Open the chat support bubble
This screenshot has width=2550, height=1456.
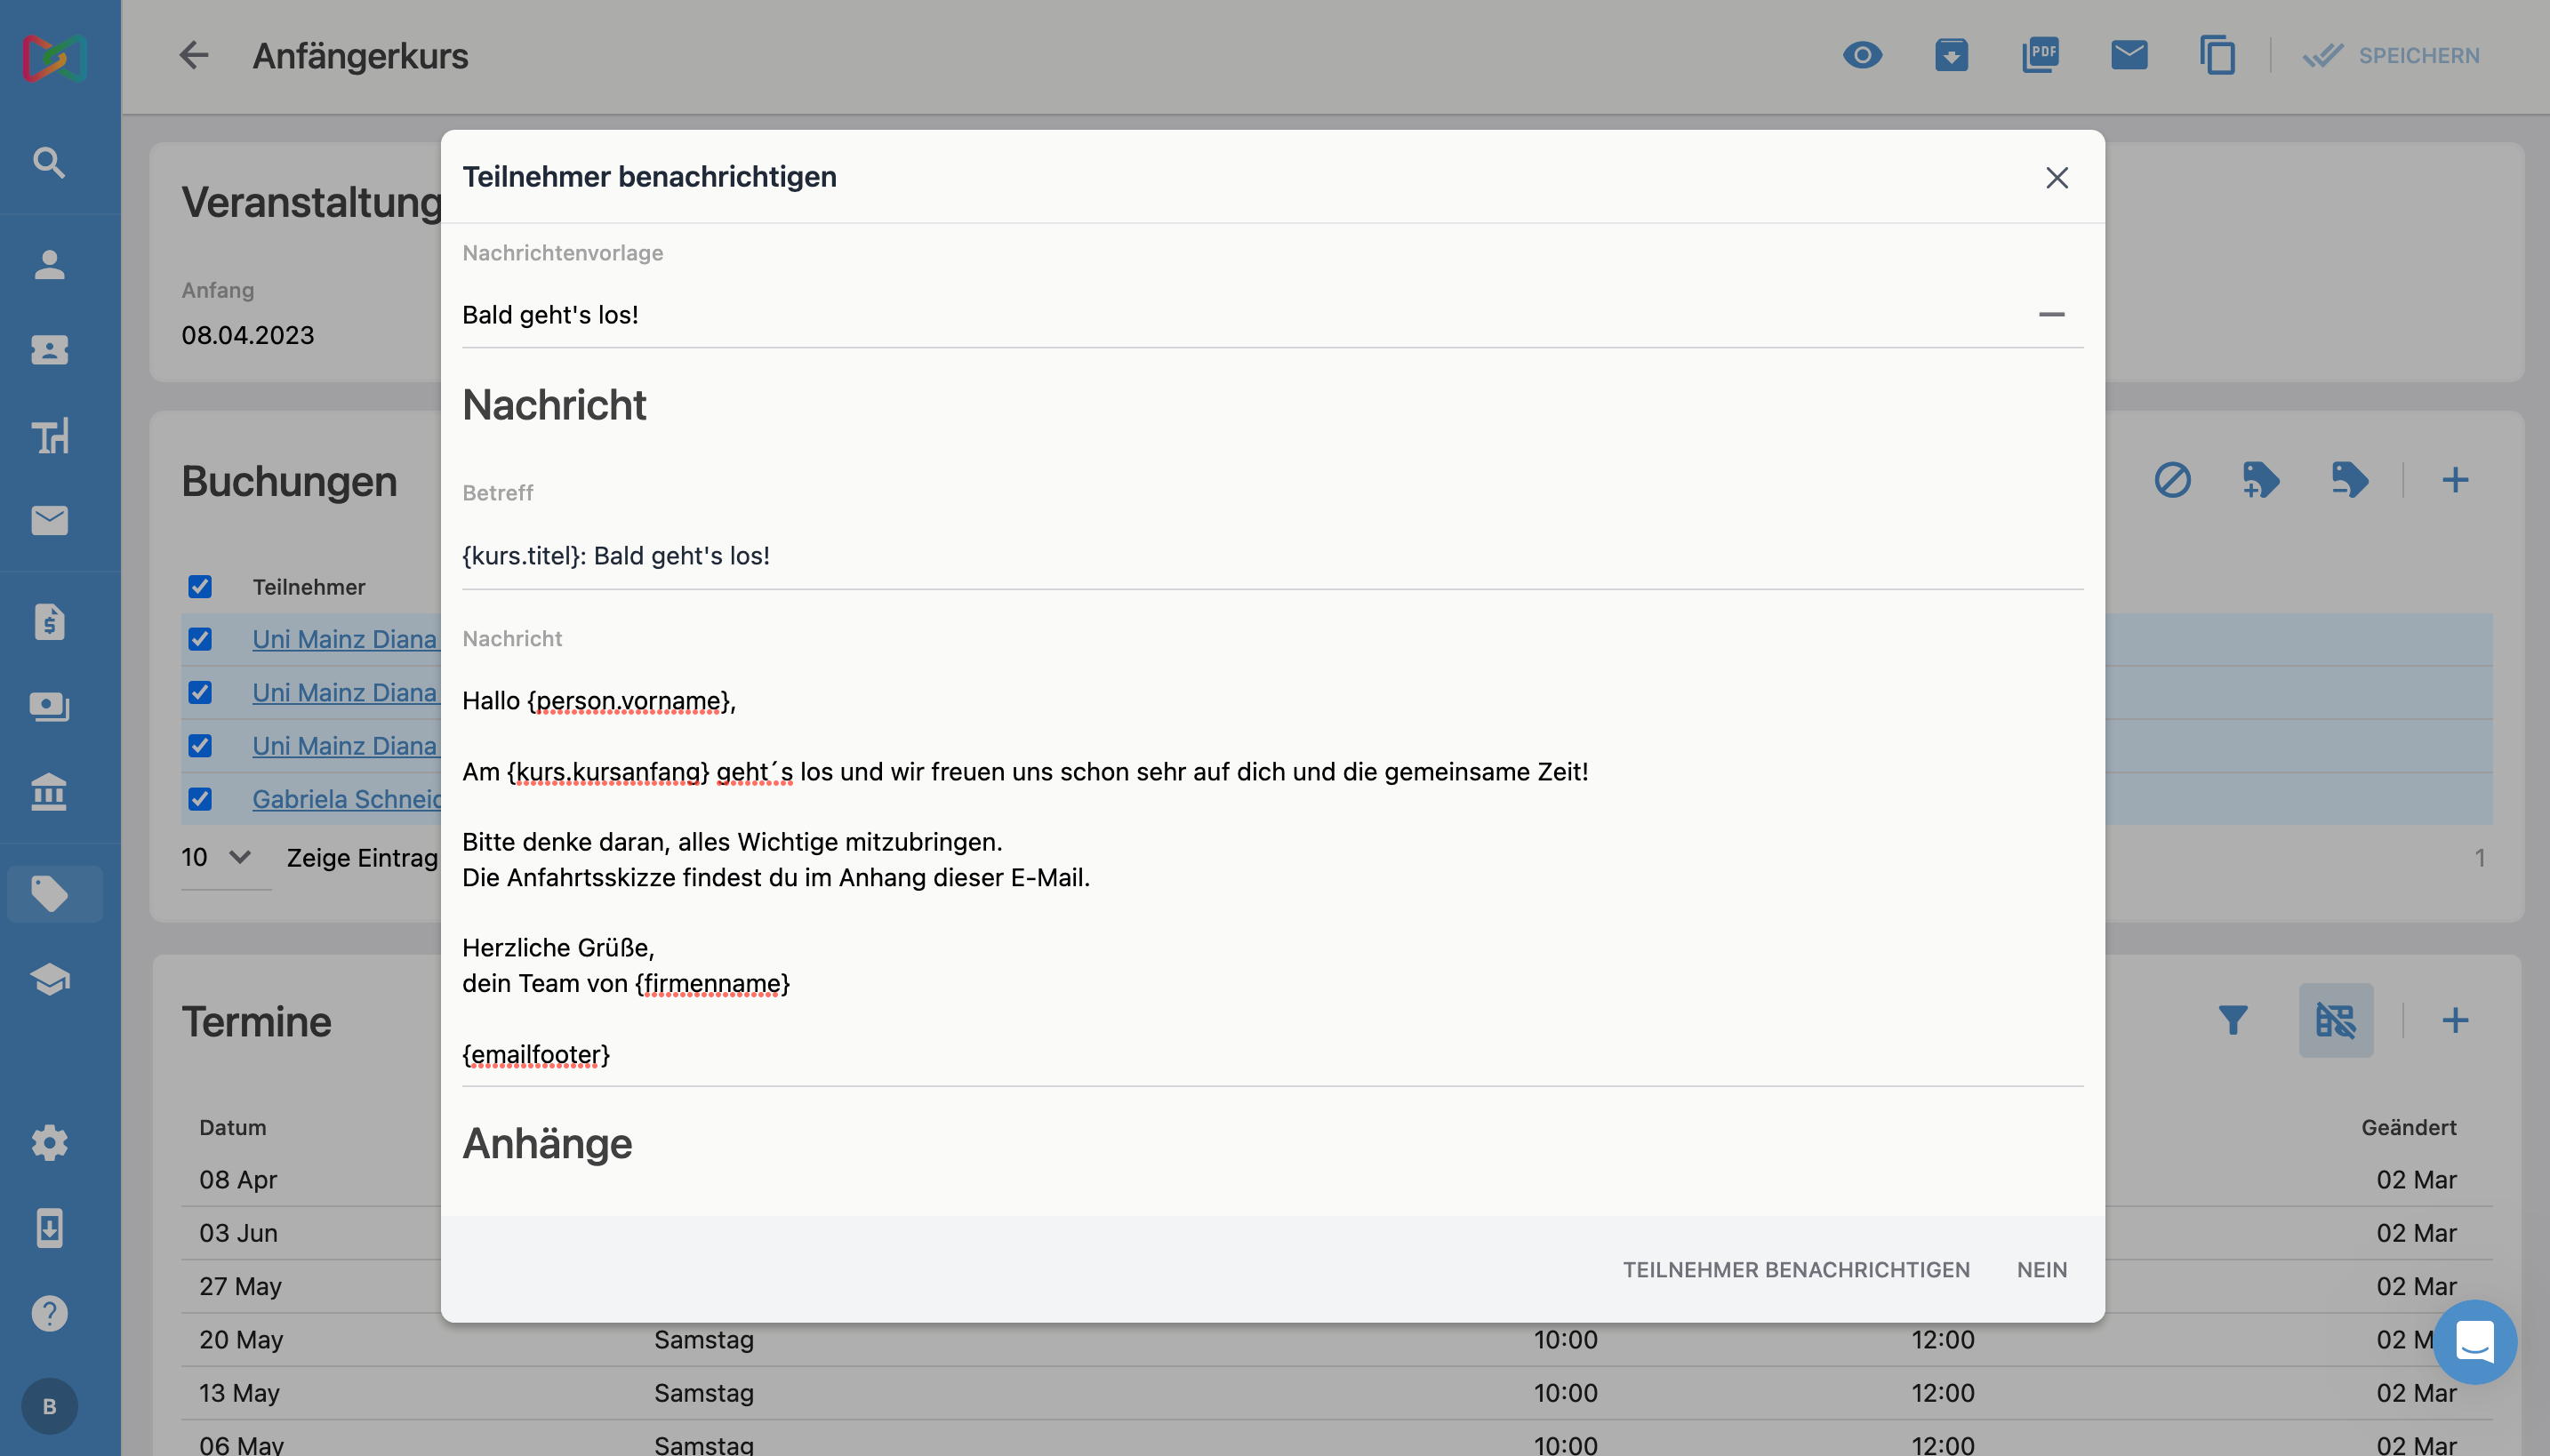pos(2474,1341)
